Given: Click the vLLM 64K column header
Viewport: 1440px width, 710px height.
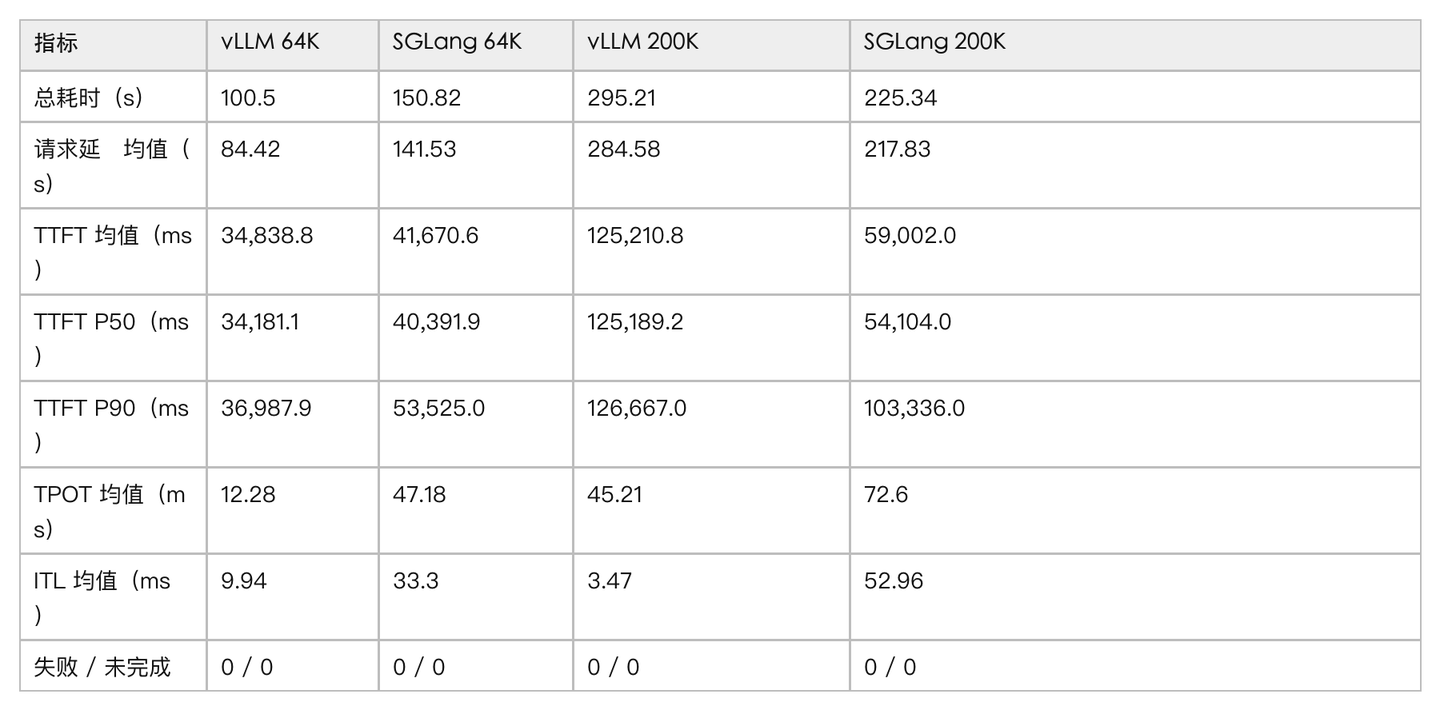Looking at the screenshot, I should [x=292, y=45].
